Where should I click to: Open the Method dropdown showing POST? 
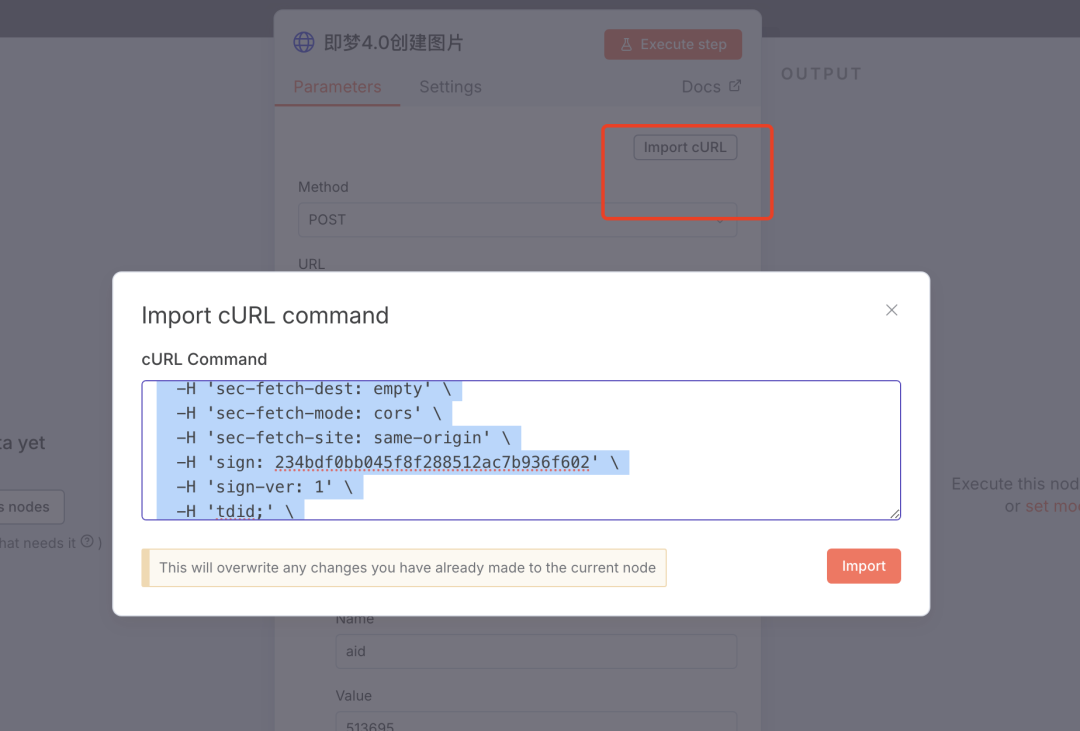coord(517,219)
